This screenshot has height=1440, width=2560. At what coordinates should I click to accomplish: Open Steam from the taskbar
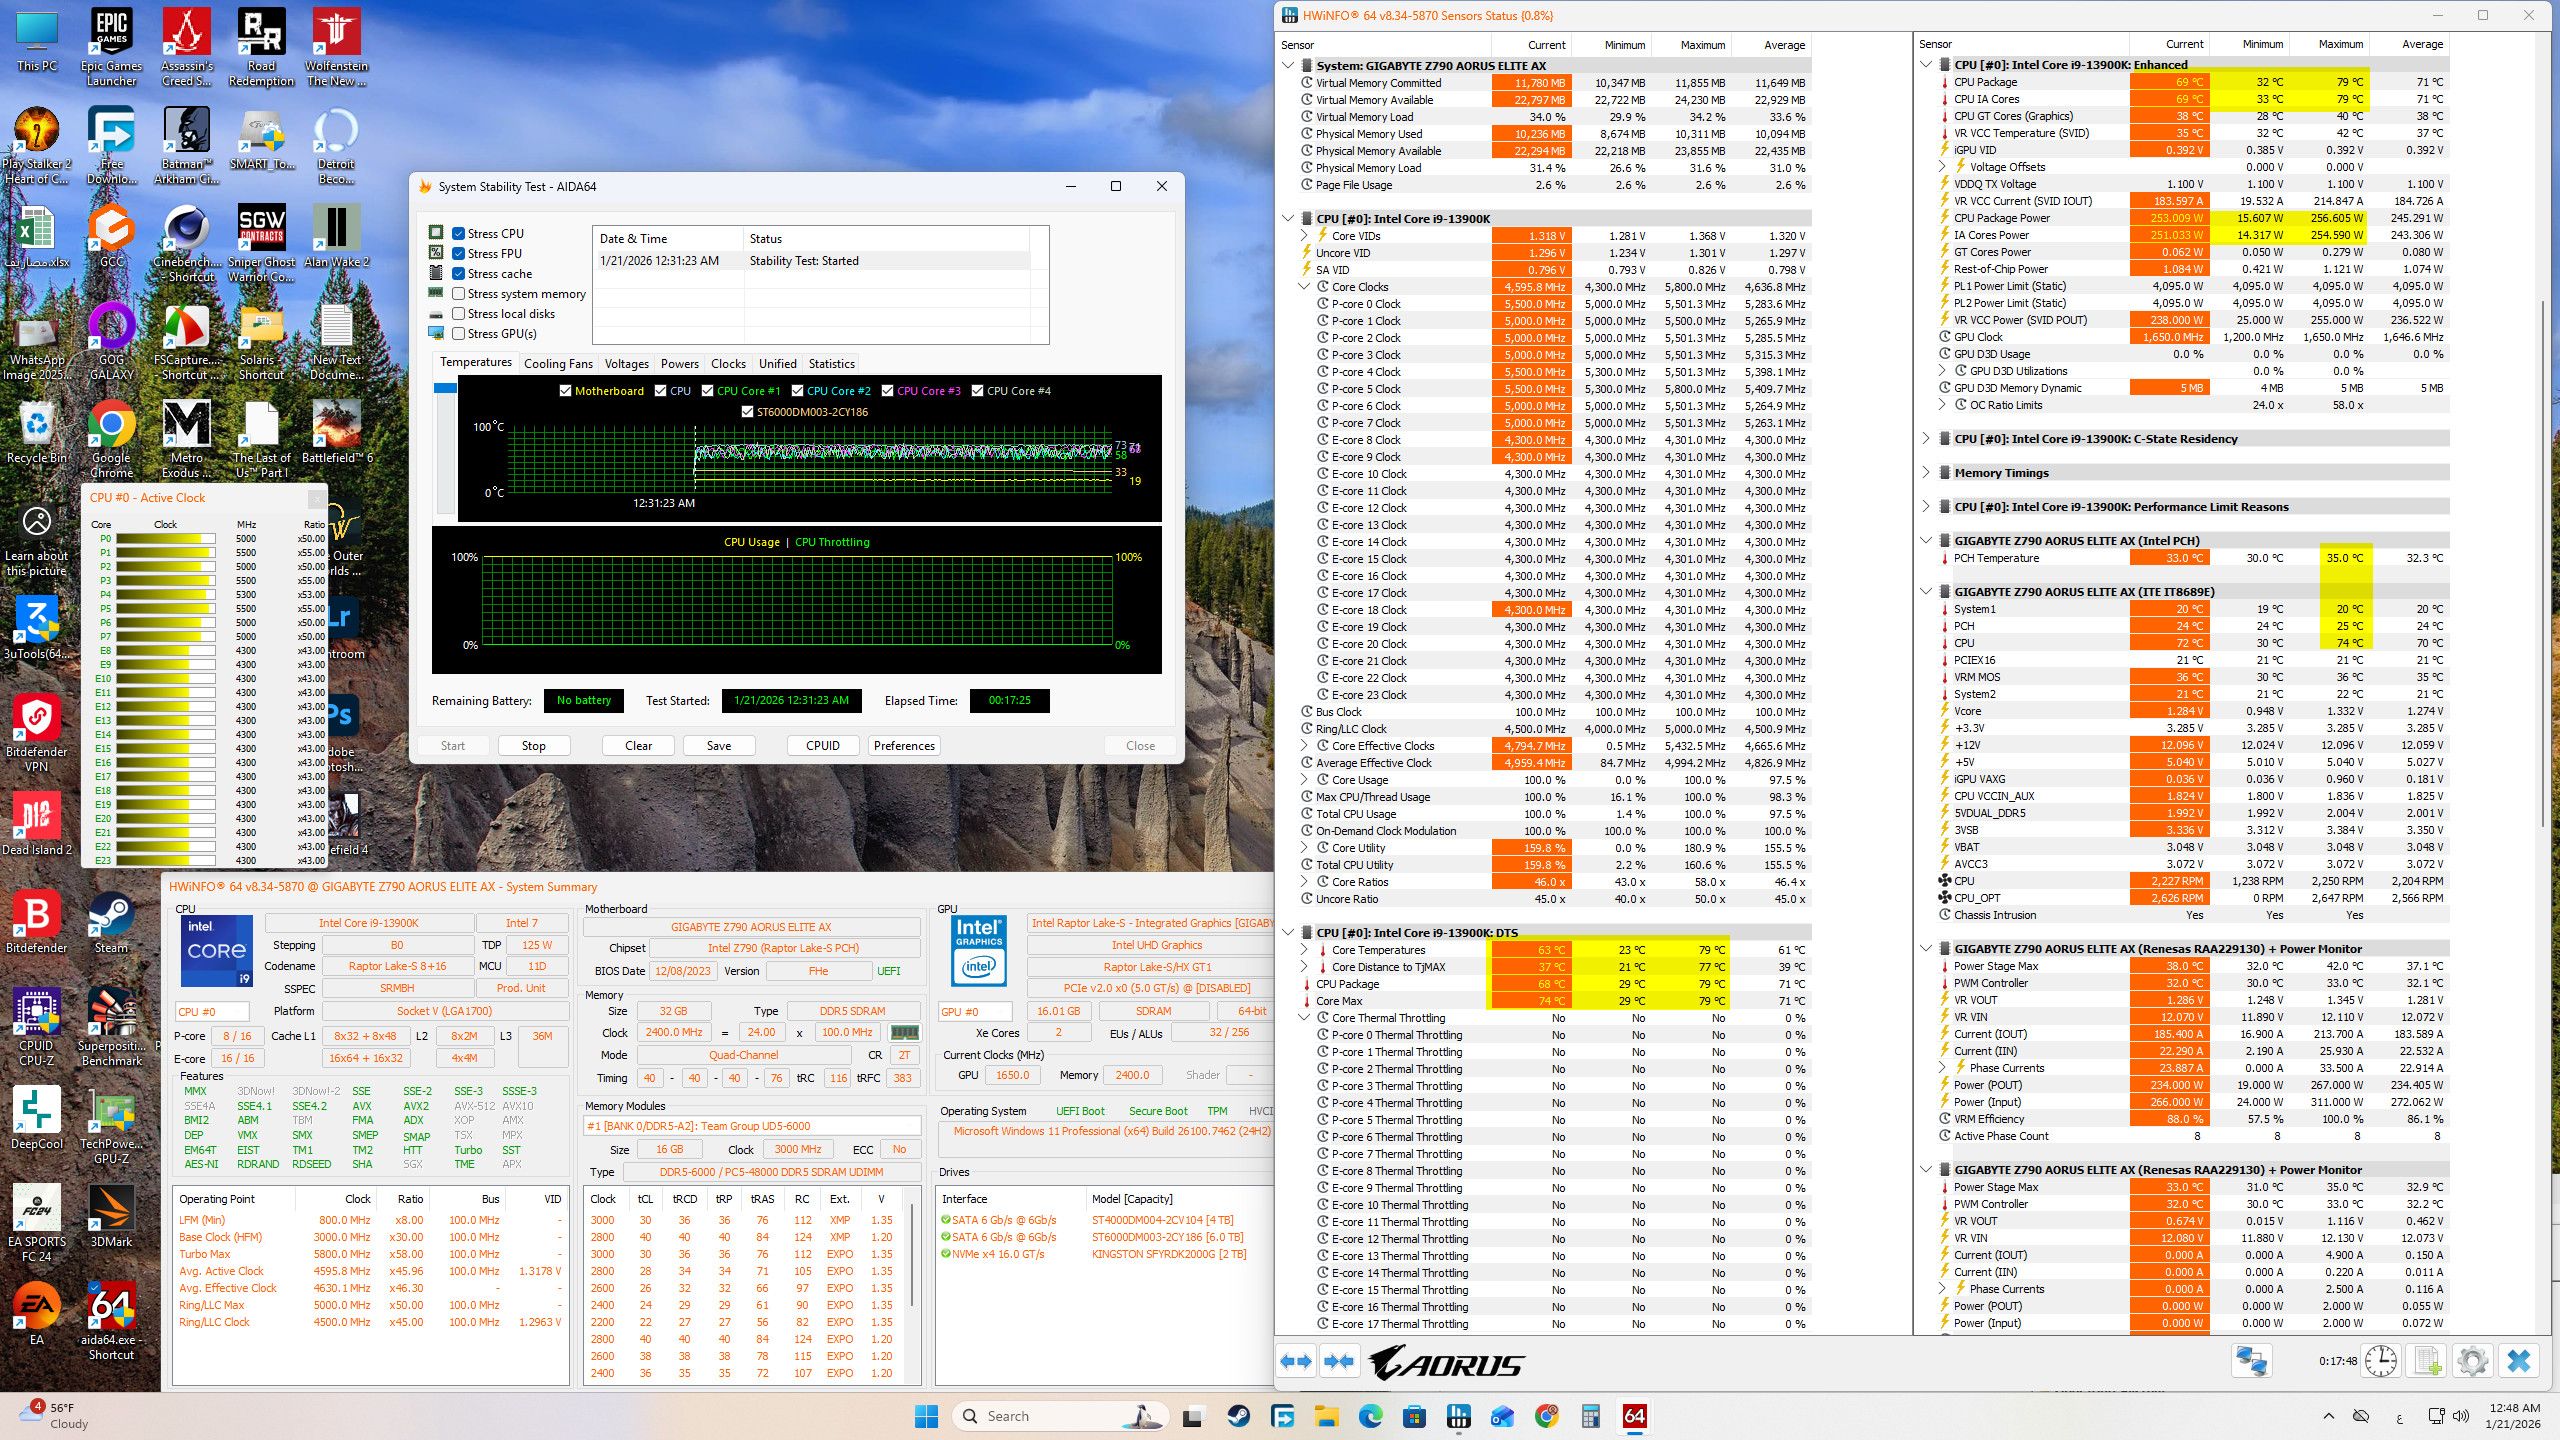[x=1238, y=1416]
